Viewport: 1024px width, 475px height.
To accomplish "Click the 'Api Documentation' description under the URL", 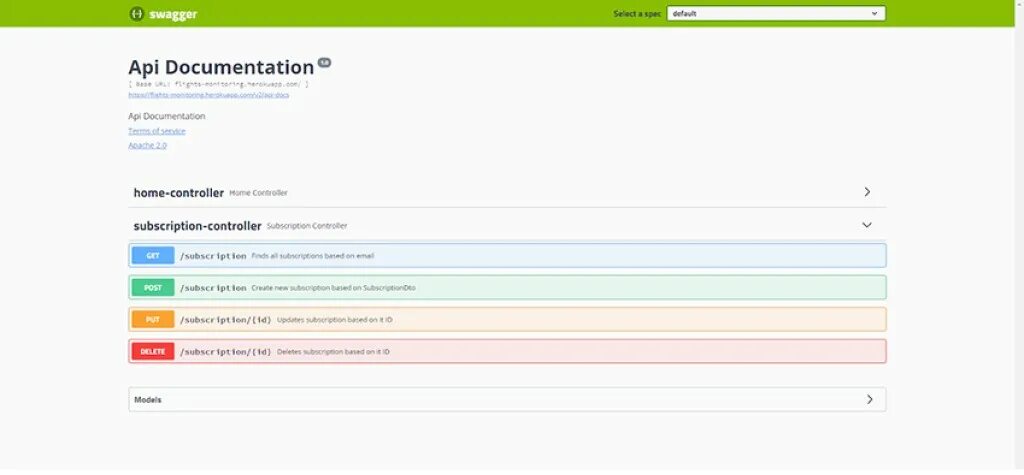I will click(x=167, y=116).
